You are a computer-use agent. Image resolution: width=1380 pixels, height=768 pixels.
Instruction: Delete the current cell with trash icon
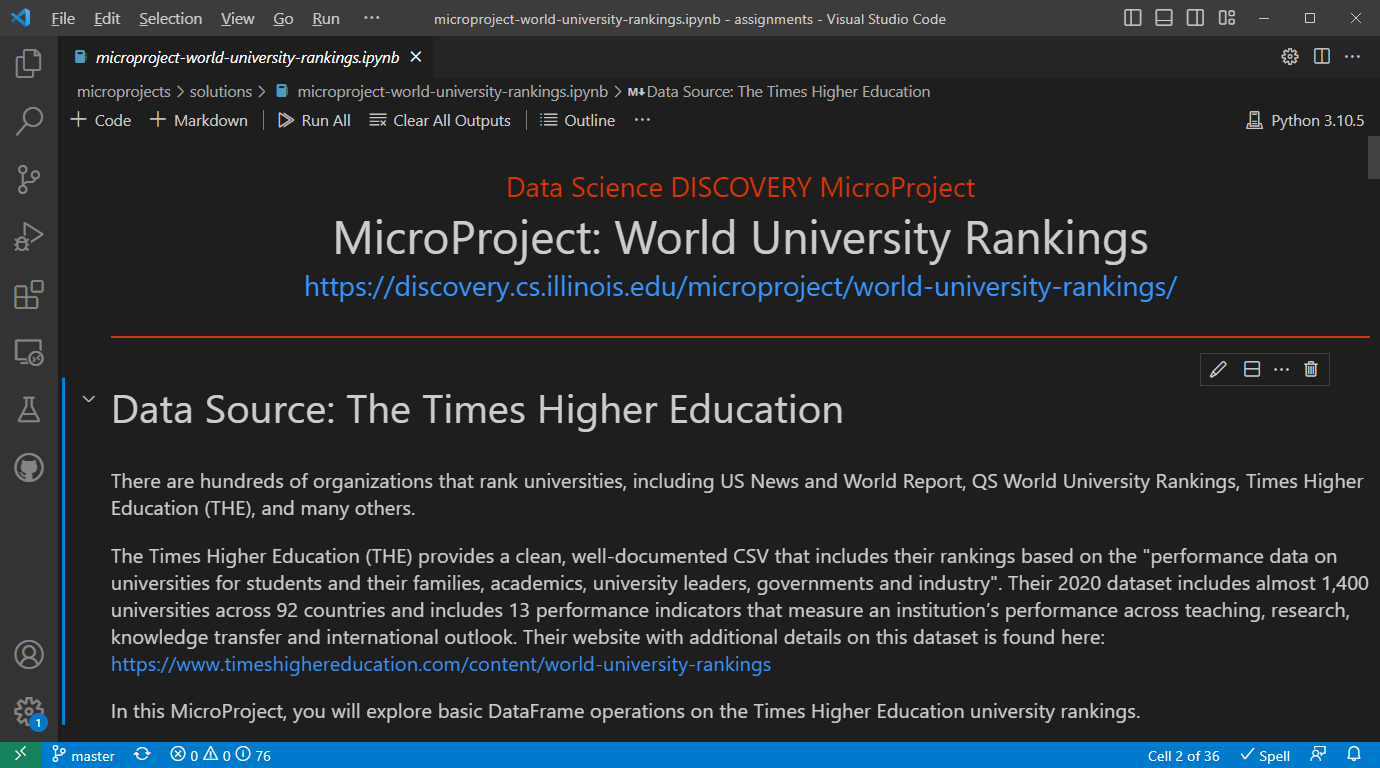click(x=1311, y=369)
